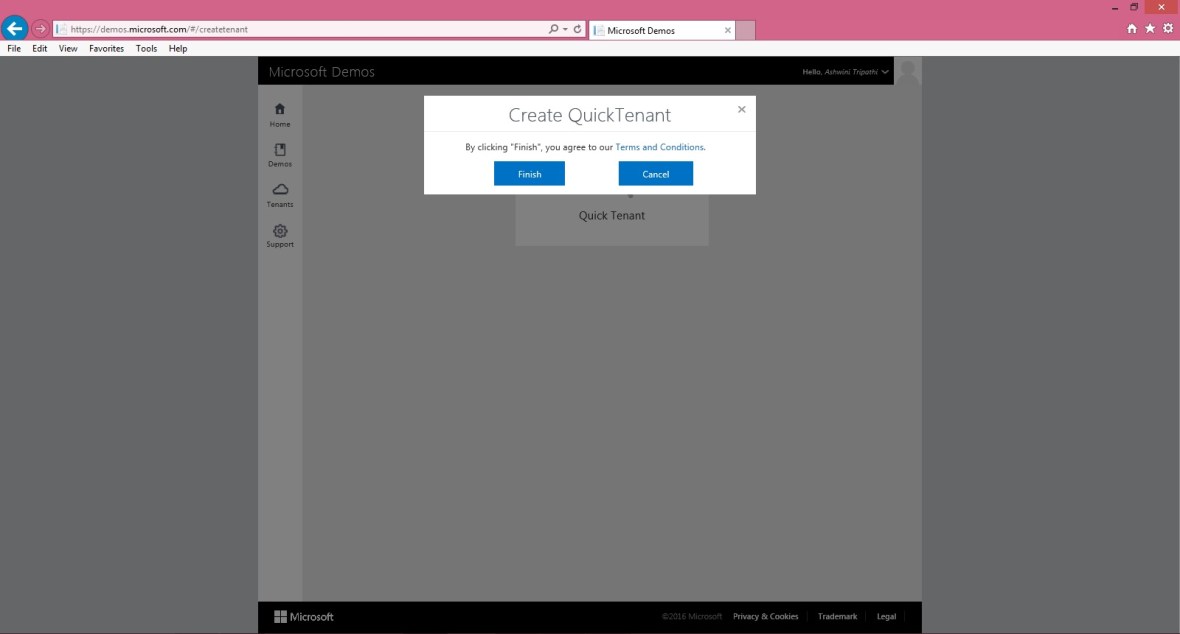Click the address bar URL field
The image size is (1180, 634).
300,29
